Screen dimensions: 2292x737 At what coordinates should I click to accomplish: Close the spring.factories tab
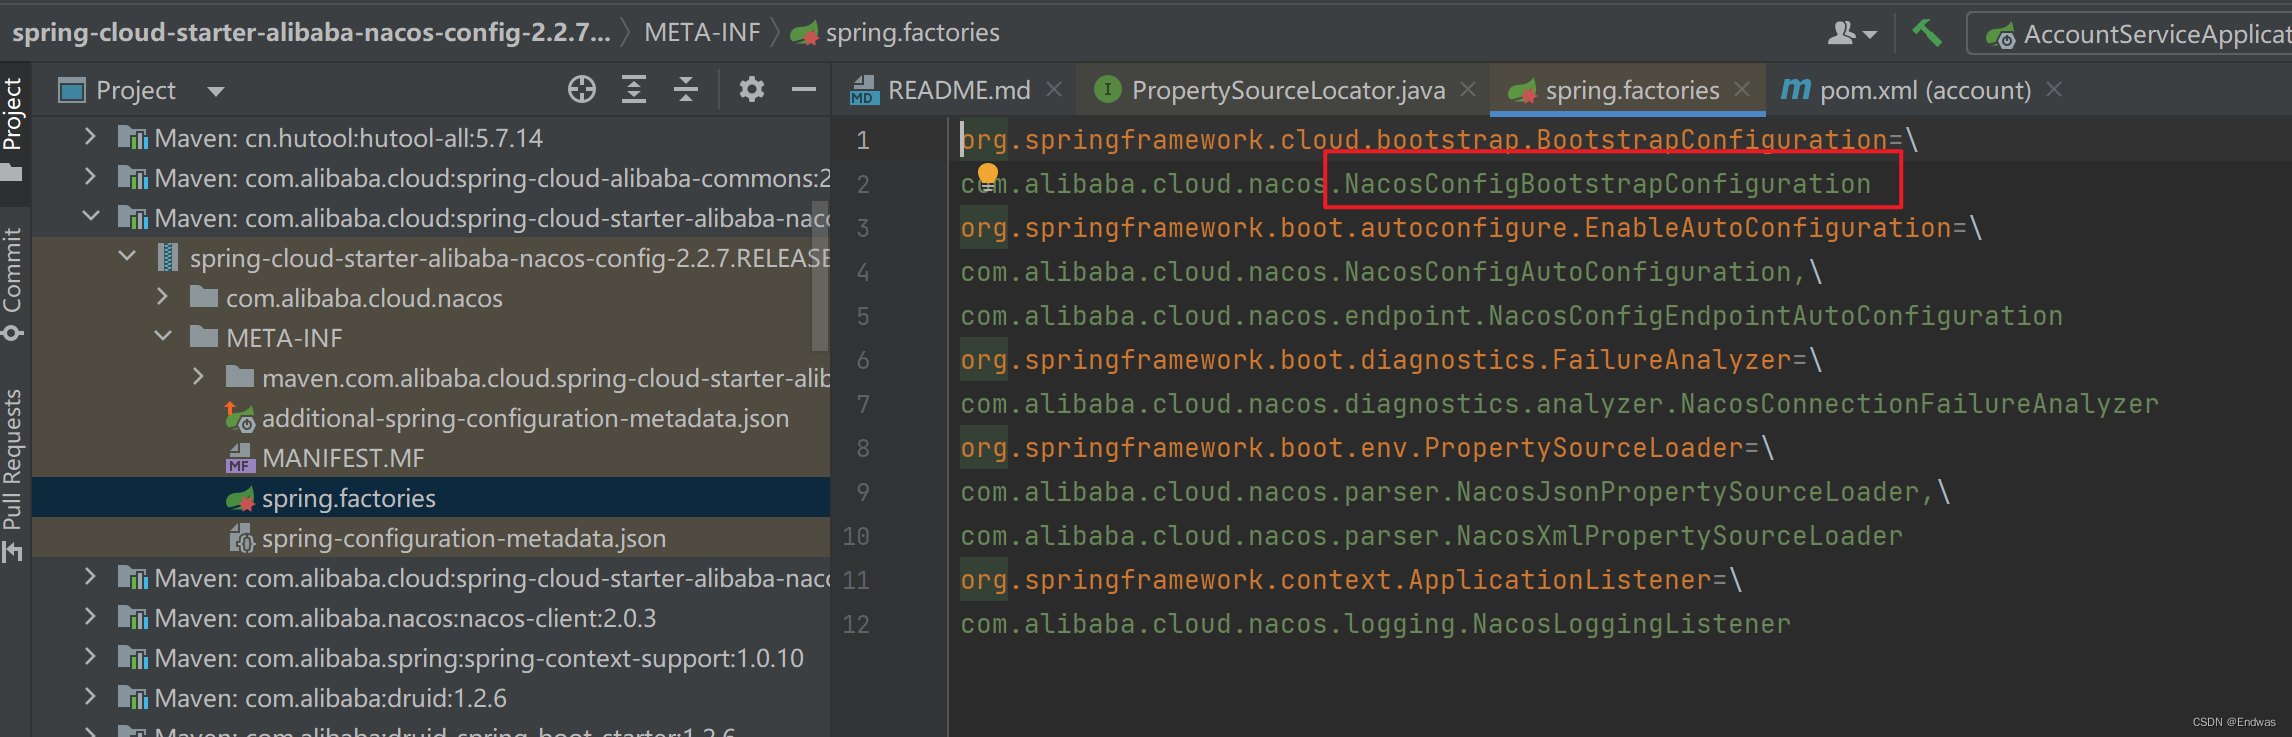click(1742, 90)
